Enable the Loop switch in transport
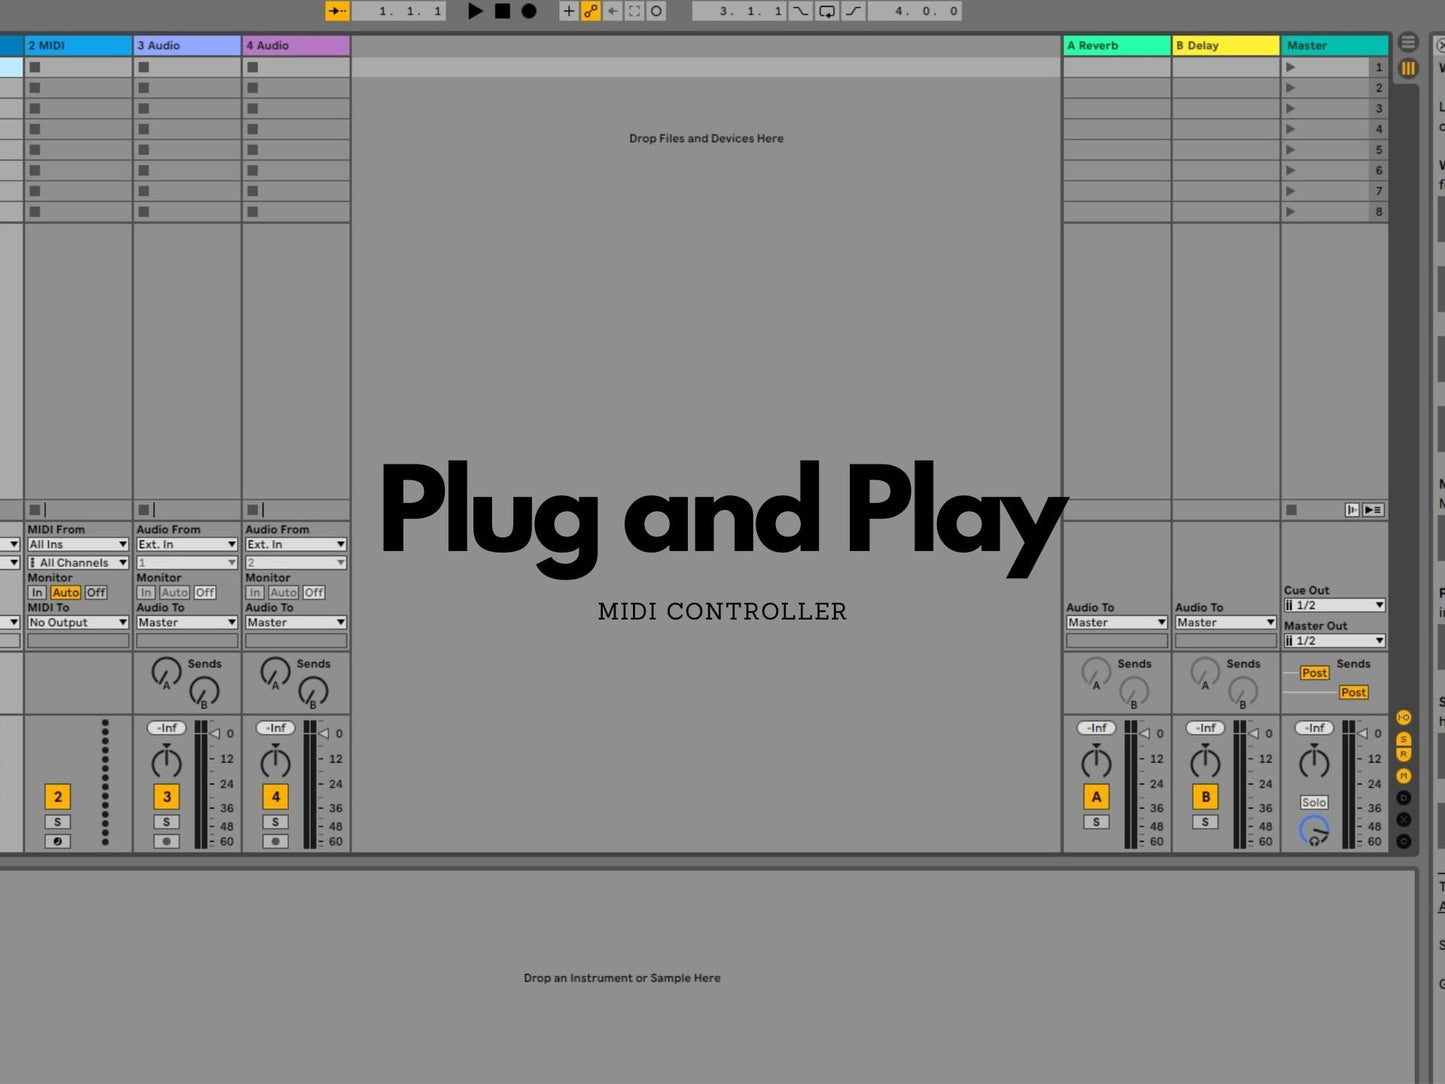 (827, 11)
